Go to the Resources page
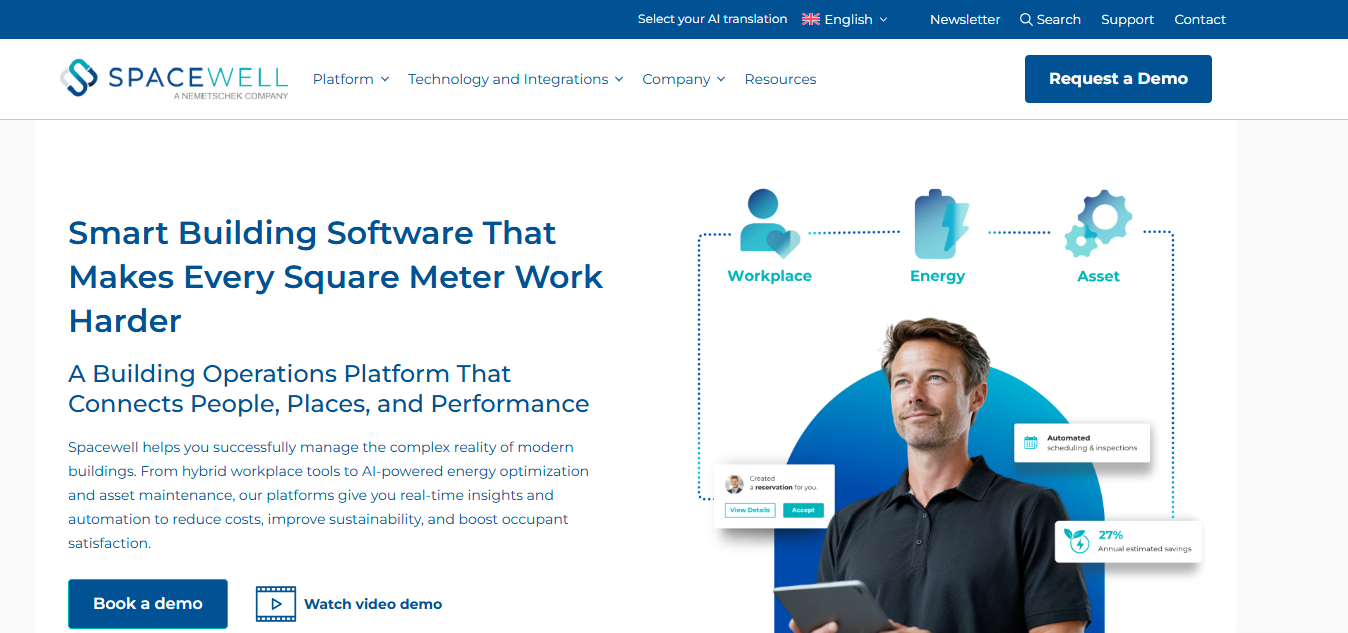Image resolution: width=1348 pixels, height=633 pixels. [x=780, y=79]
